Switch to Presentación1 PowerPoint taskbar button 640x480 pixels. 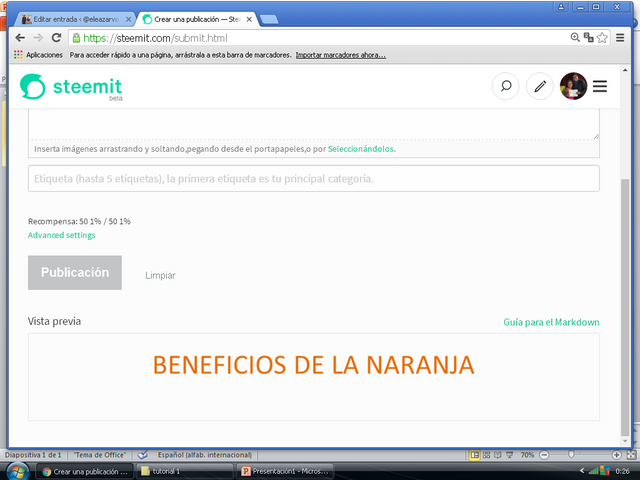285,471
